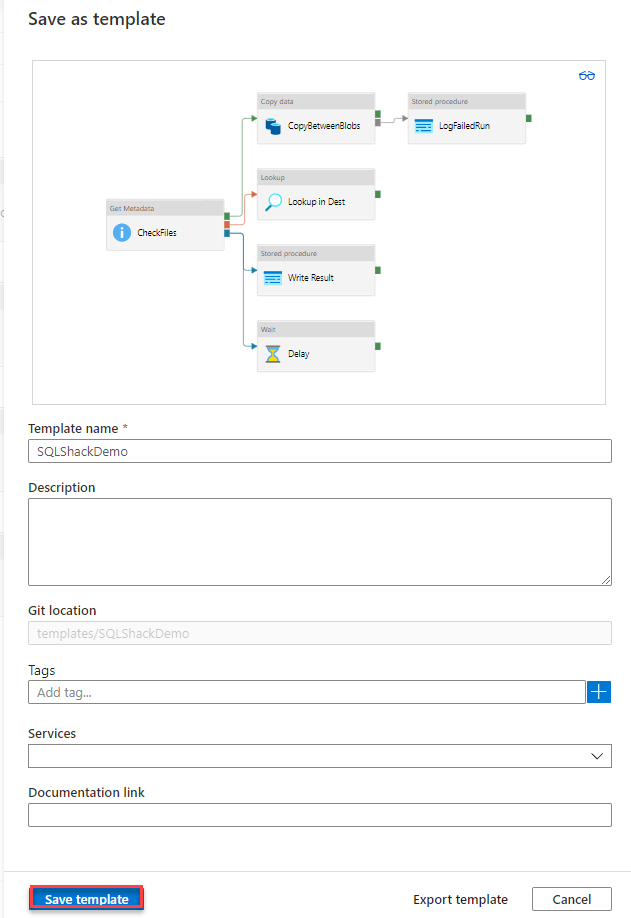
Task: Click the Git location field
Action: tap(320, 633)
